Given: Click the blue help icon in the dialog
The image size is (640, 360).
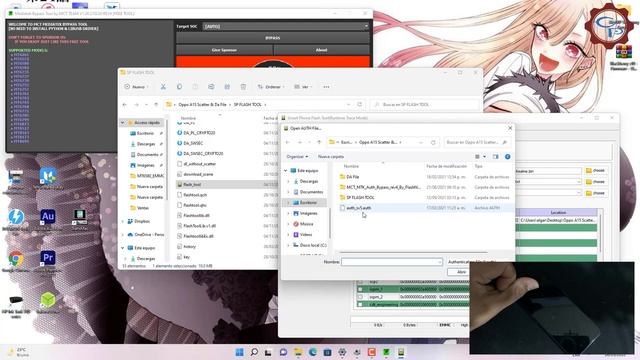Looking at the screenshot, I should tap(507, 157).
